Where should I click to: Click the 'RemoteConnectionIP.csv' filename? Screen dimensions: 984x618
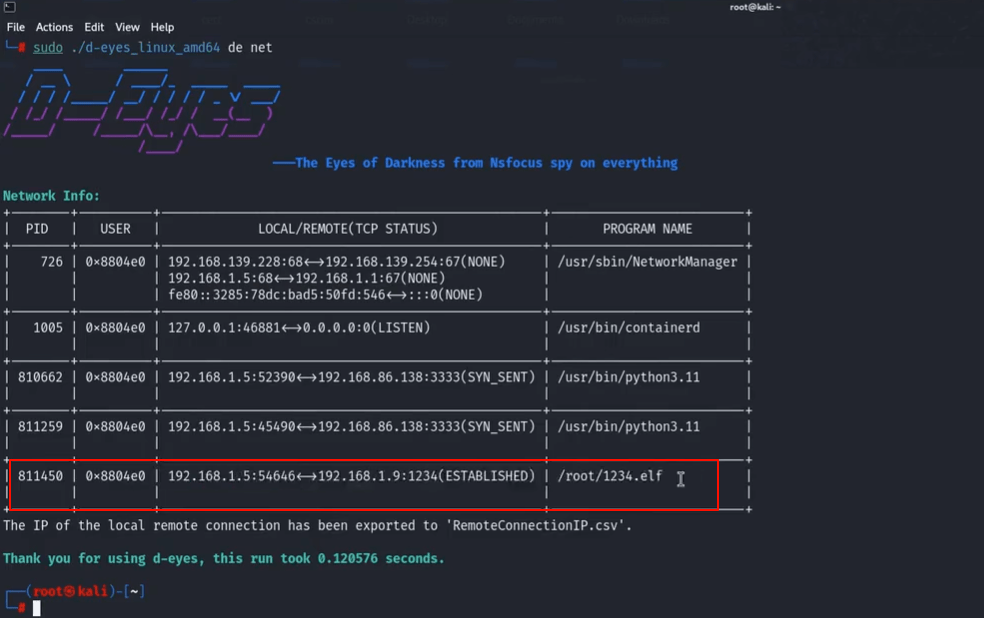pos(538,526)
